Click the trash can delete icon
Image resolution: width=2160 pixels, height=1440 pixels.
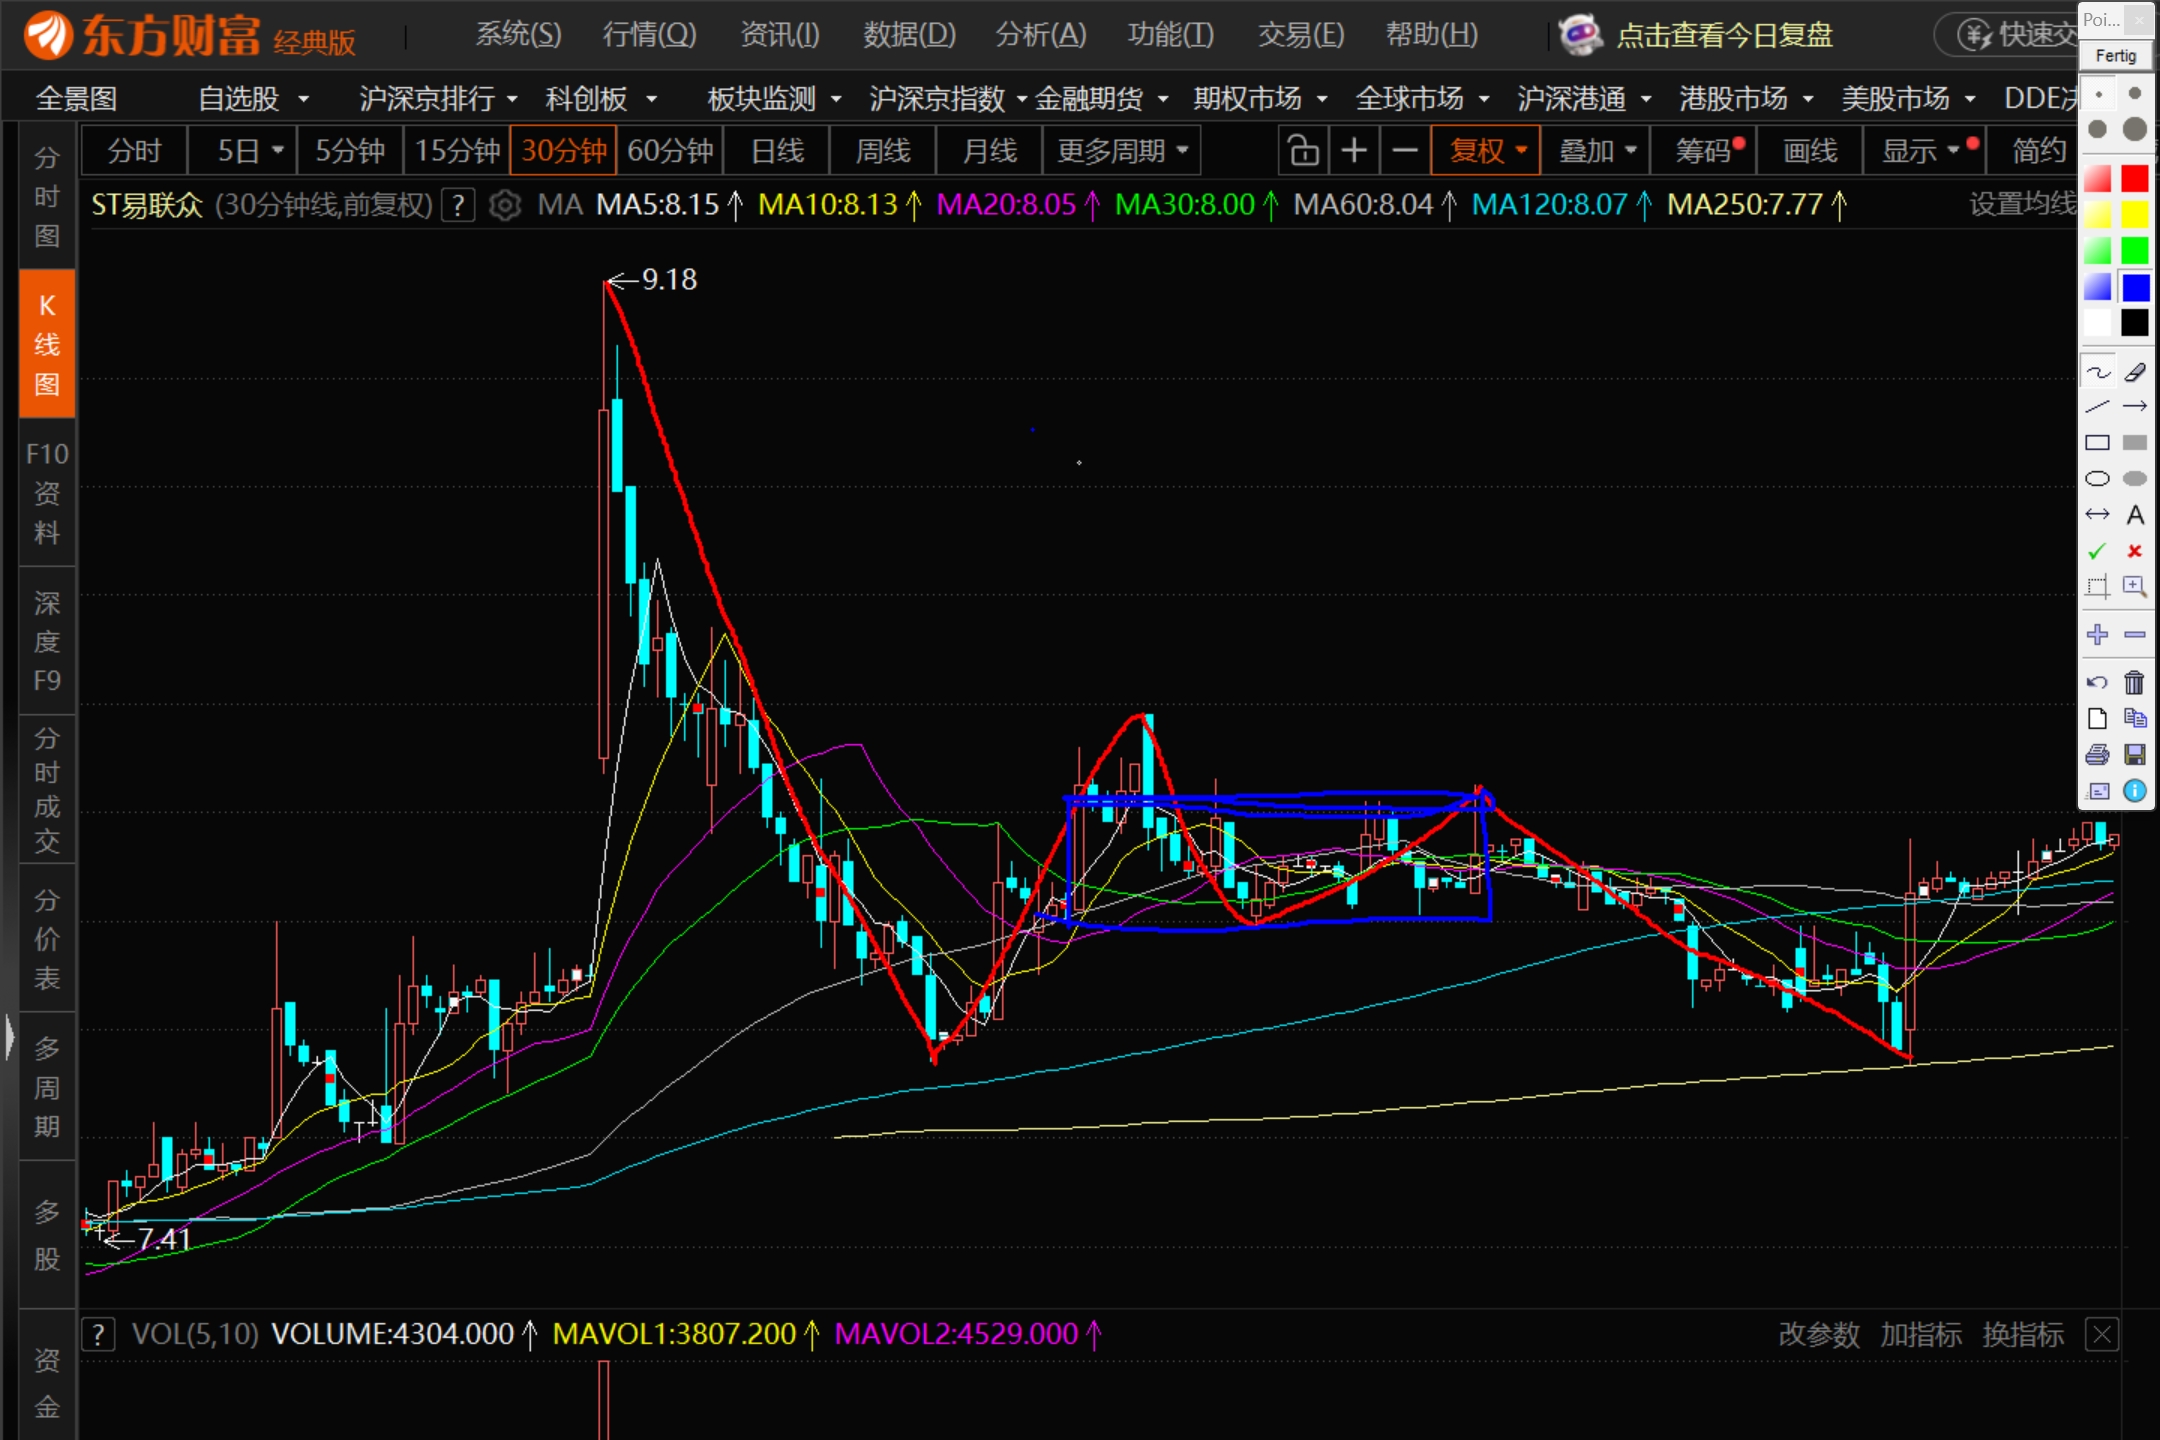[2135, 683]
